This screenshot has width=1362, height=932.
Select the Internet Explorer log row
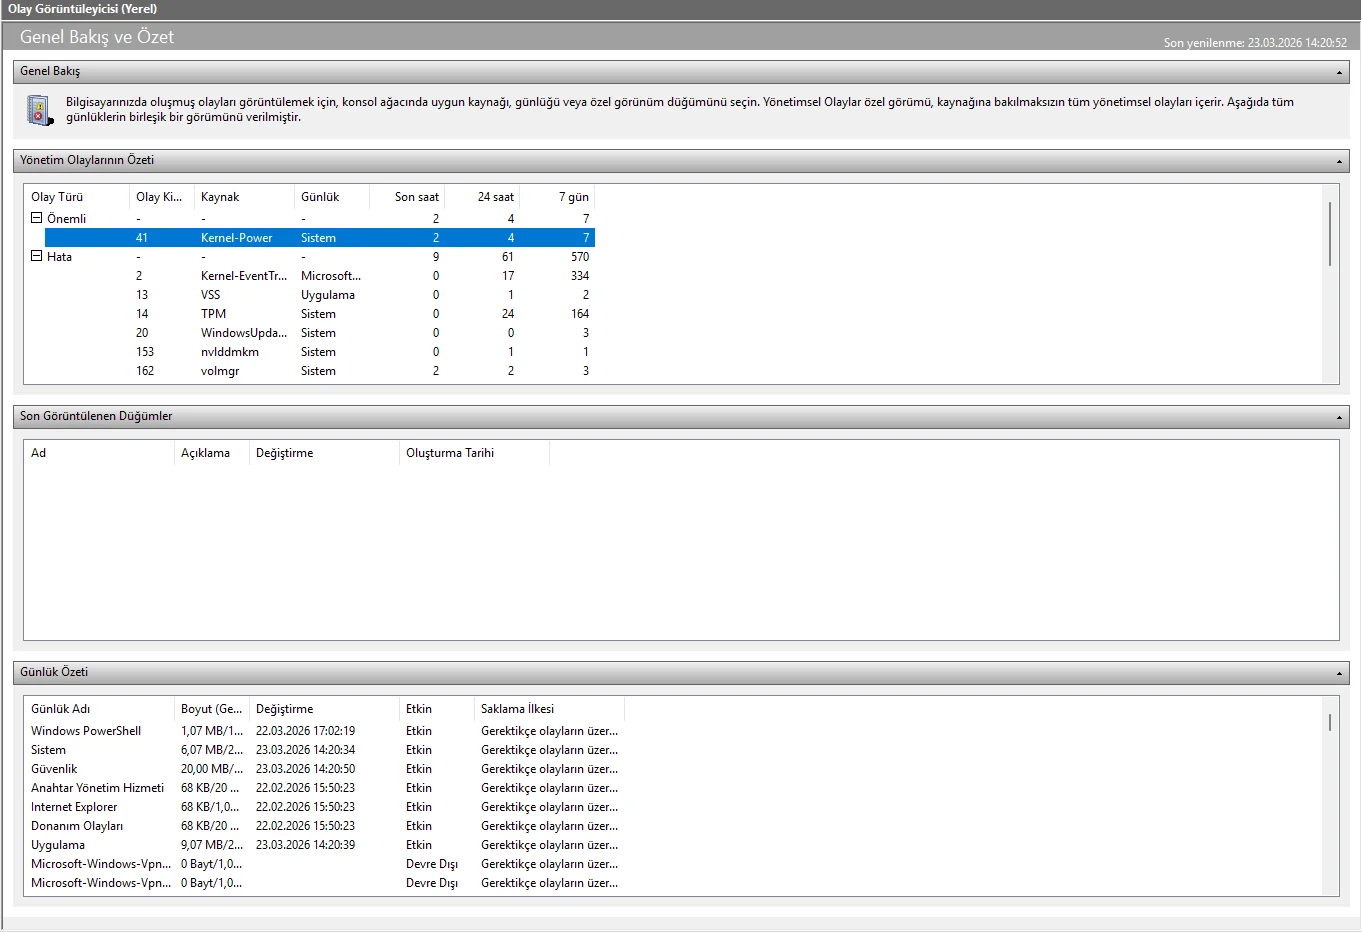click(325, 807)
